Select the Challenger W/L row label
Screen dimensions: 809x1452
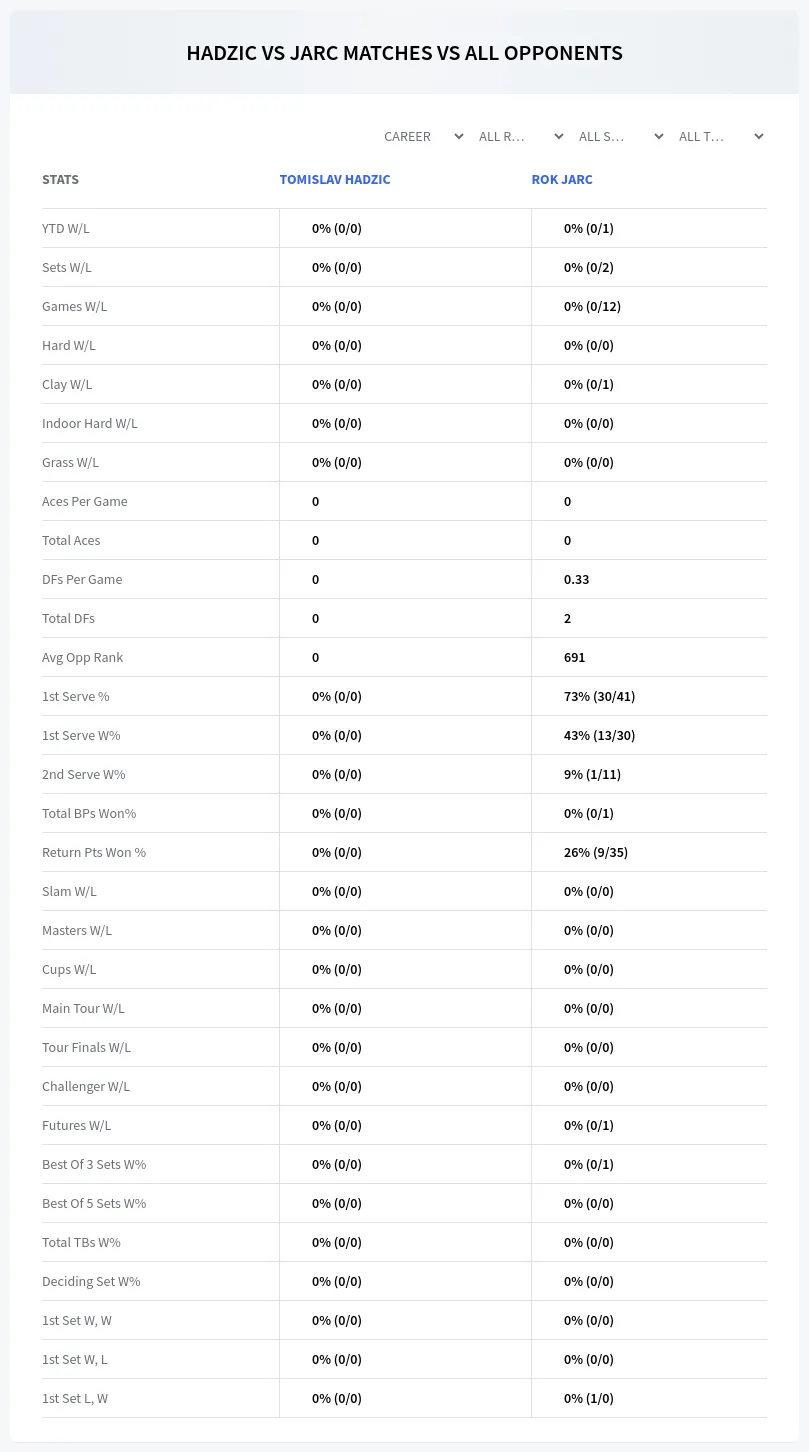pyautogui.click(x=86, y=1086)
